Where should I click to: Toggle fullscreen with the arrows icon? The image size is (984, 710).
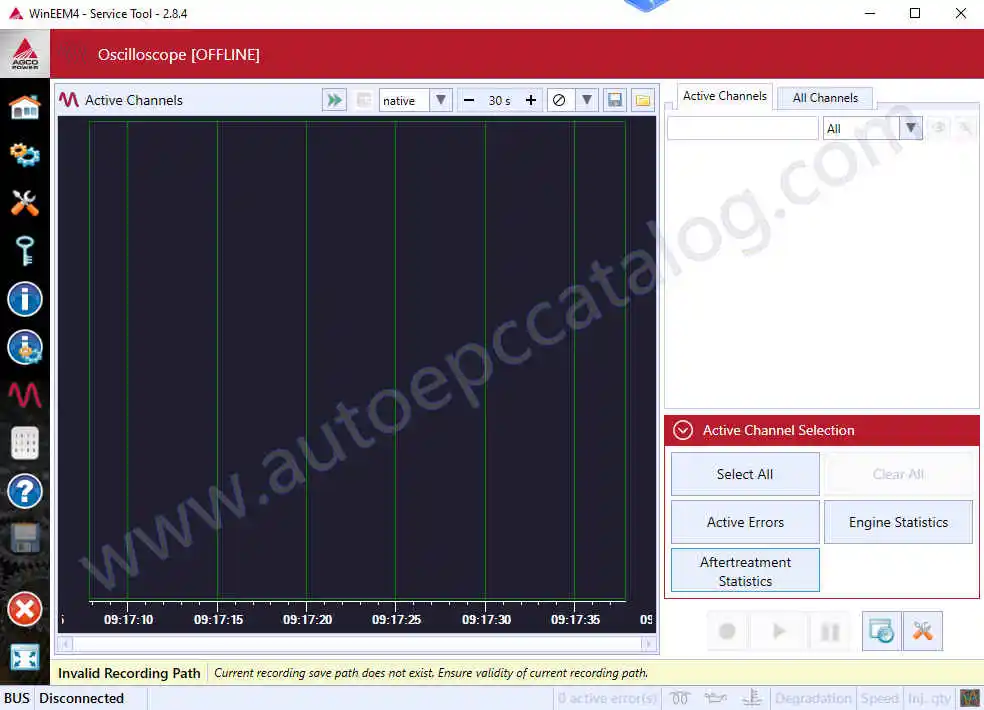(x=25, y=657)
